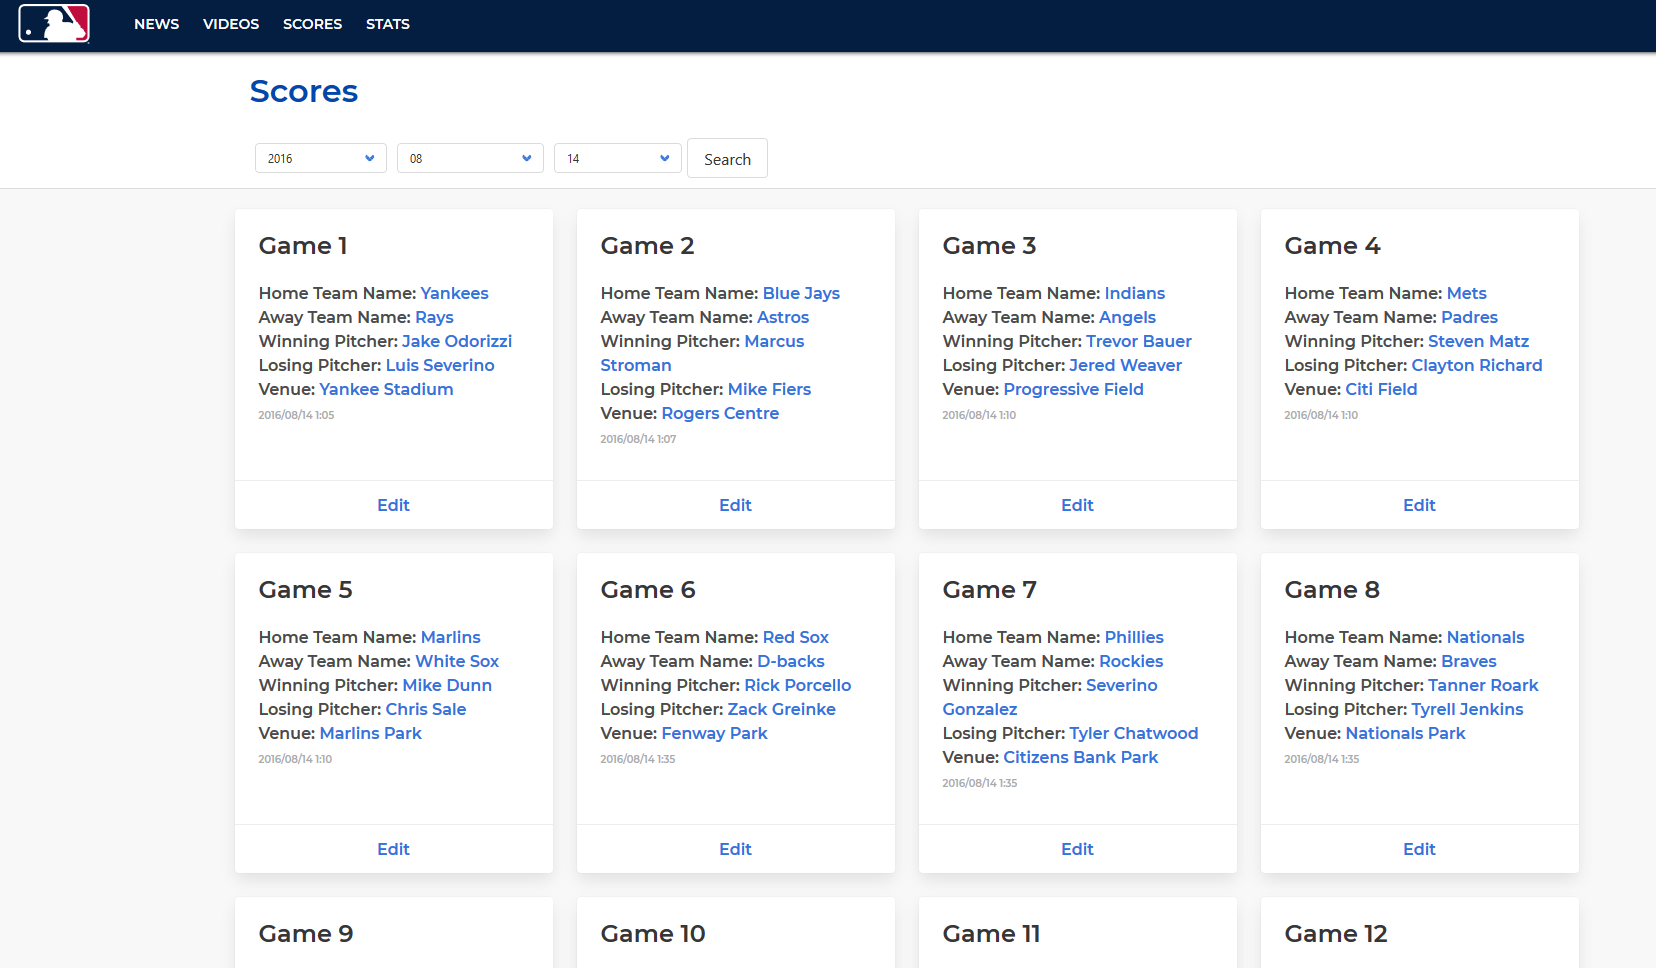Viewport: 1656px width, 968px height.
Task: Open the year 2016 dropdown
Action: pyautogui.click(x=321, y=158)
